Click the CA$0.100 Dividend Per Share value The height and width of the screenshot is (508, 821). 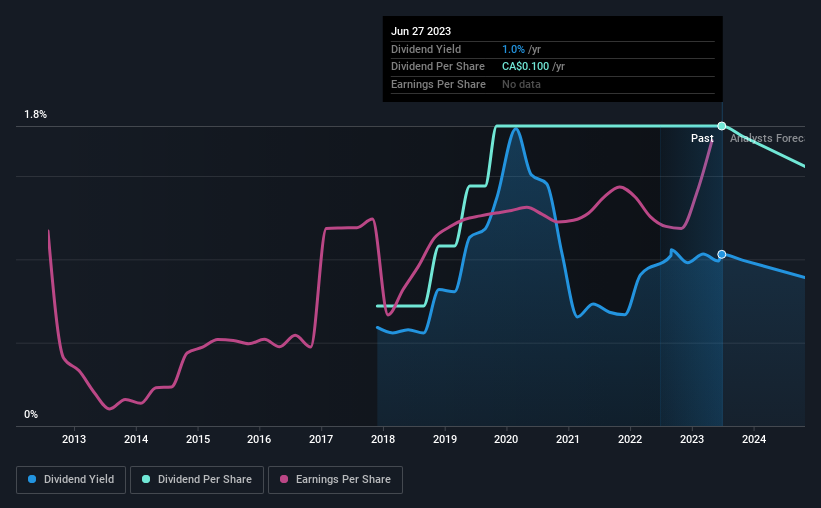point(525,67)
